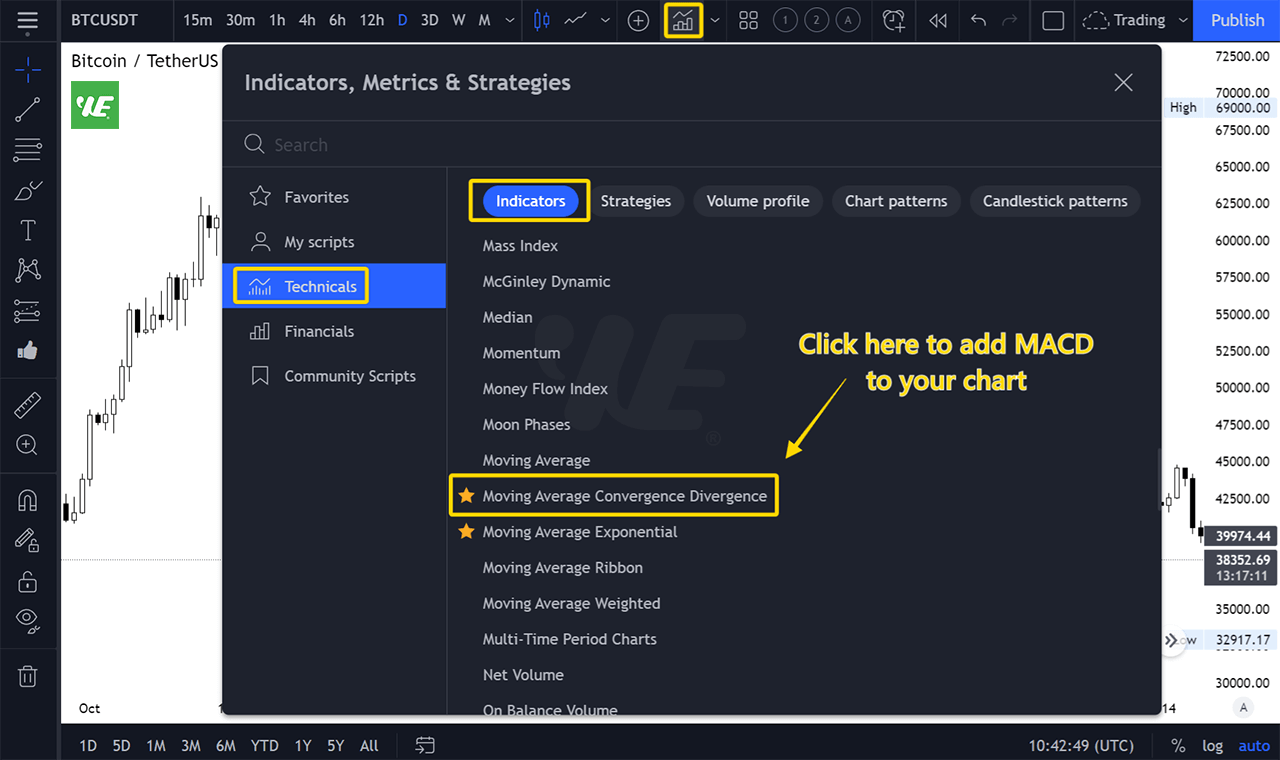This screenshot has height=760, width=1280.
Task: Add the Money Flow Index indicator
Action: pos(545,389)
